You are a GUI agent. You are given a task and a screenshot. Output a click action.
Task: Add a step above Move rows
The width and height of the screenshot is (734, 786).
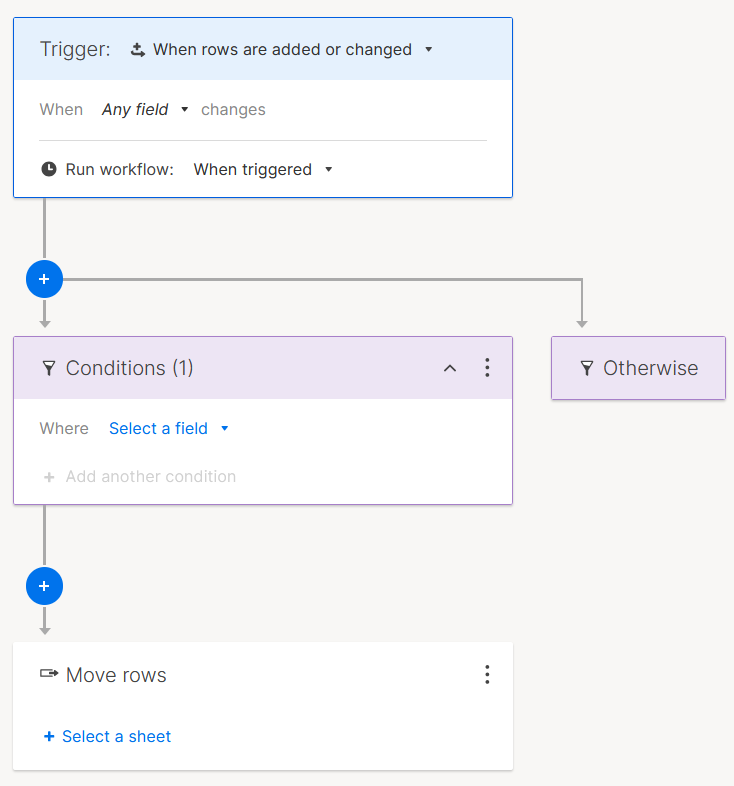pyautogui.click(x=44, y=585)
